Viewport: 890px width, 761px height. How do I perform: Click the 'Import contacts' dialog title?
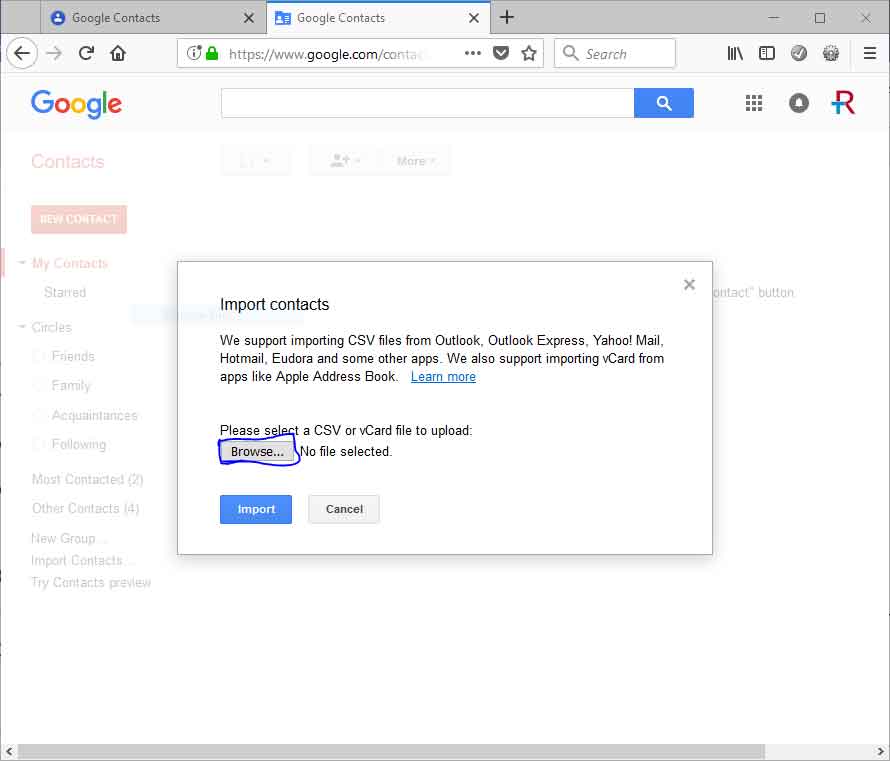pos(274,305)
